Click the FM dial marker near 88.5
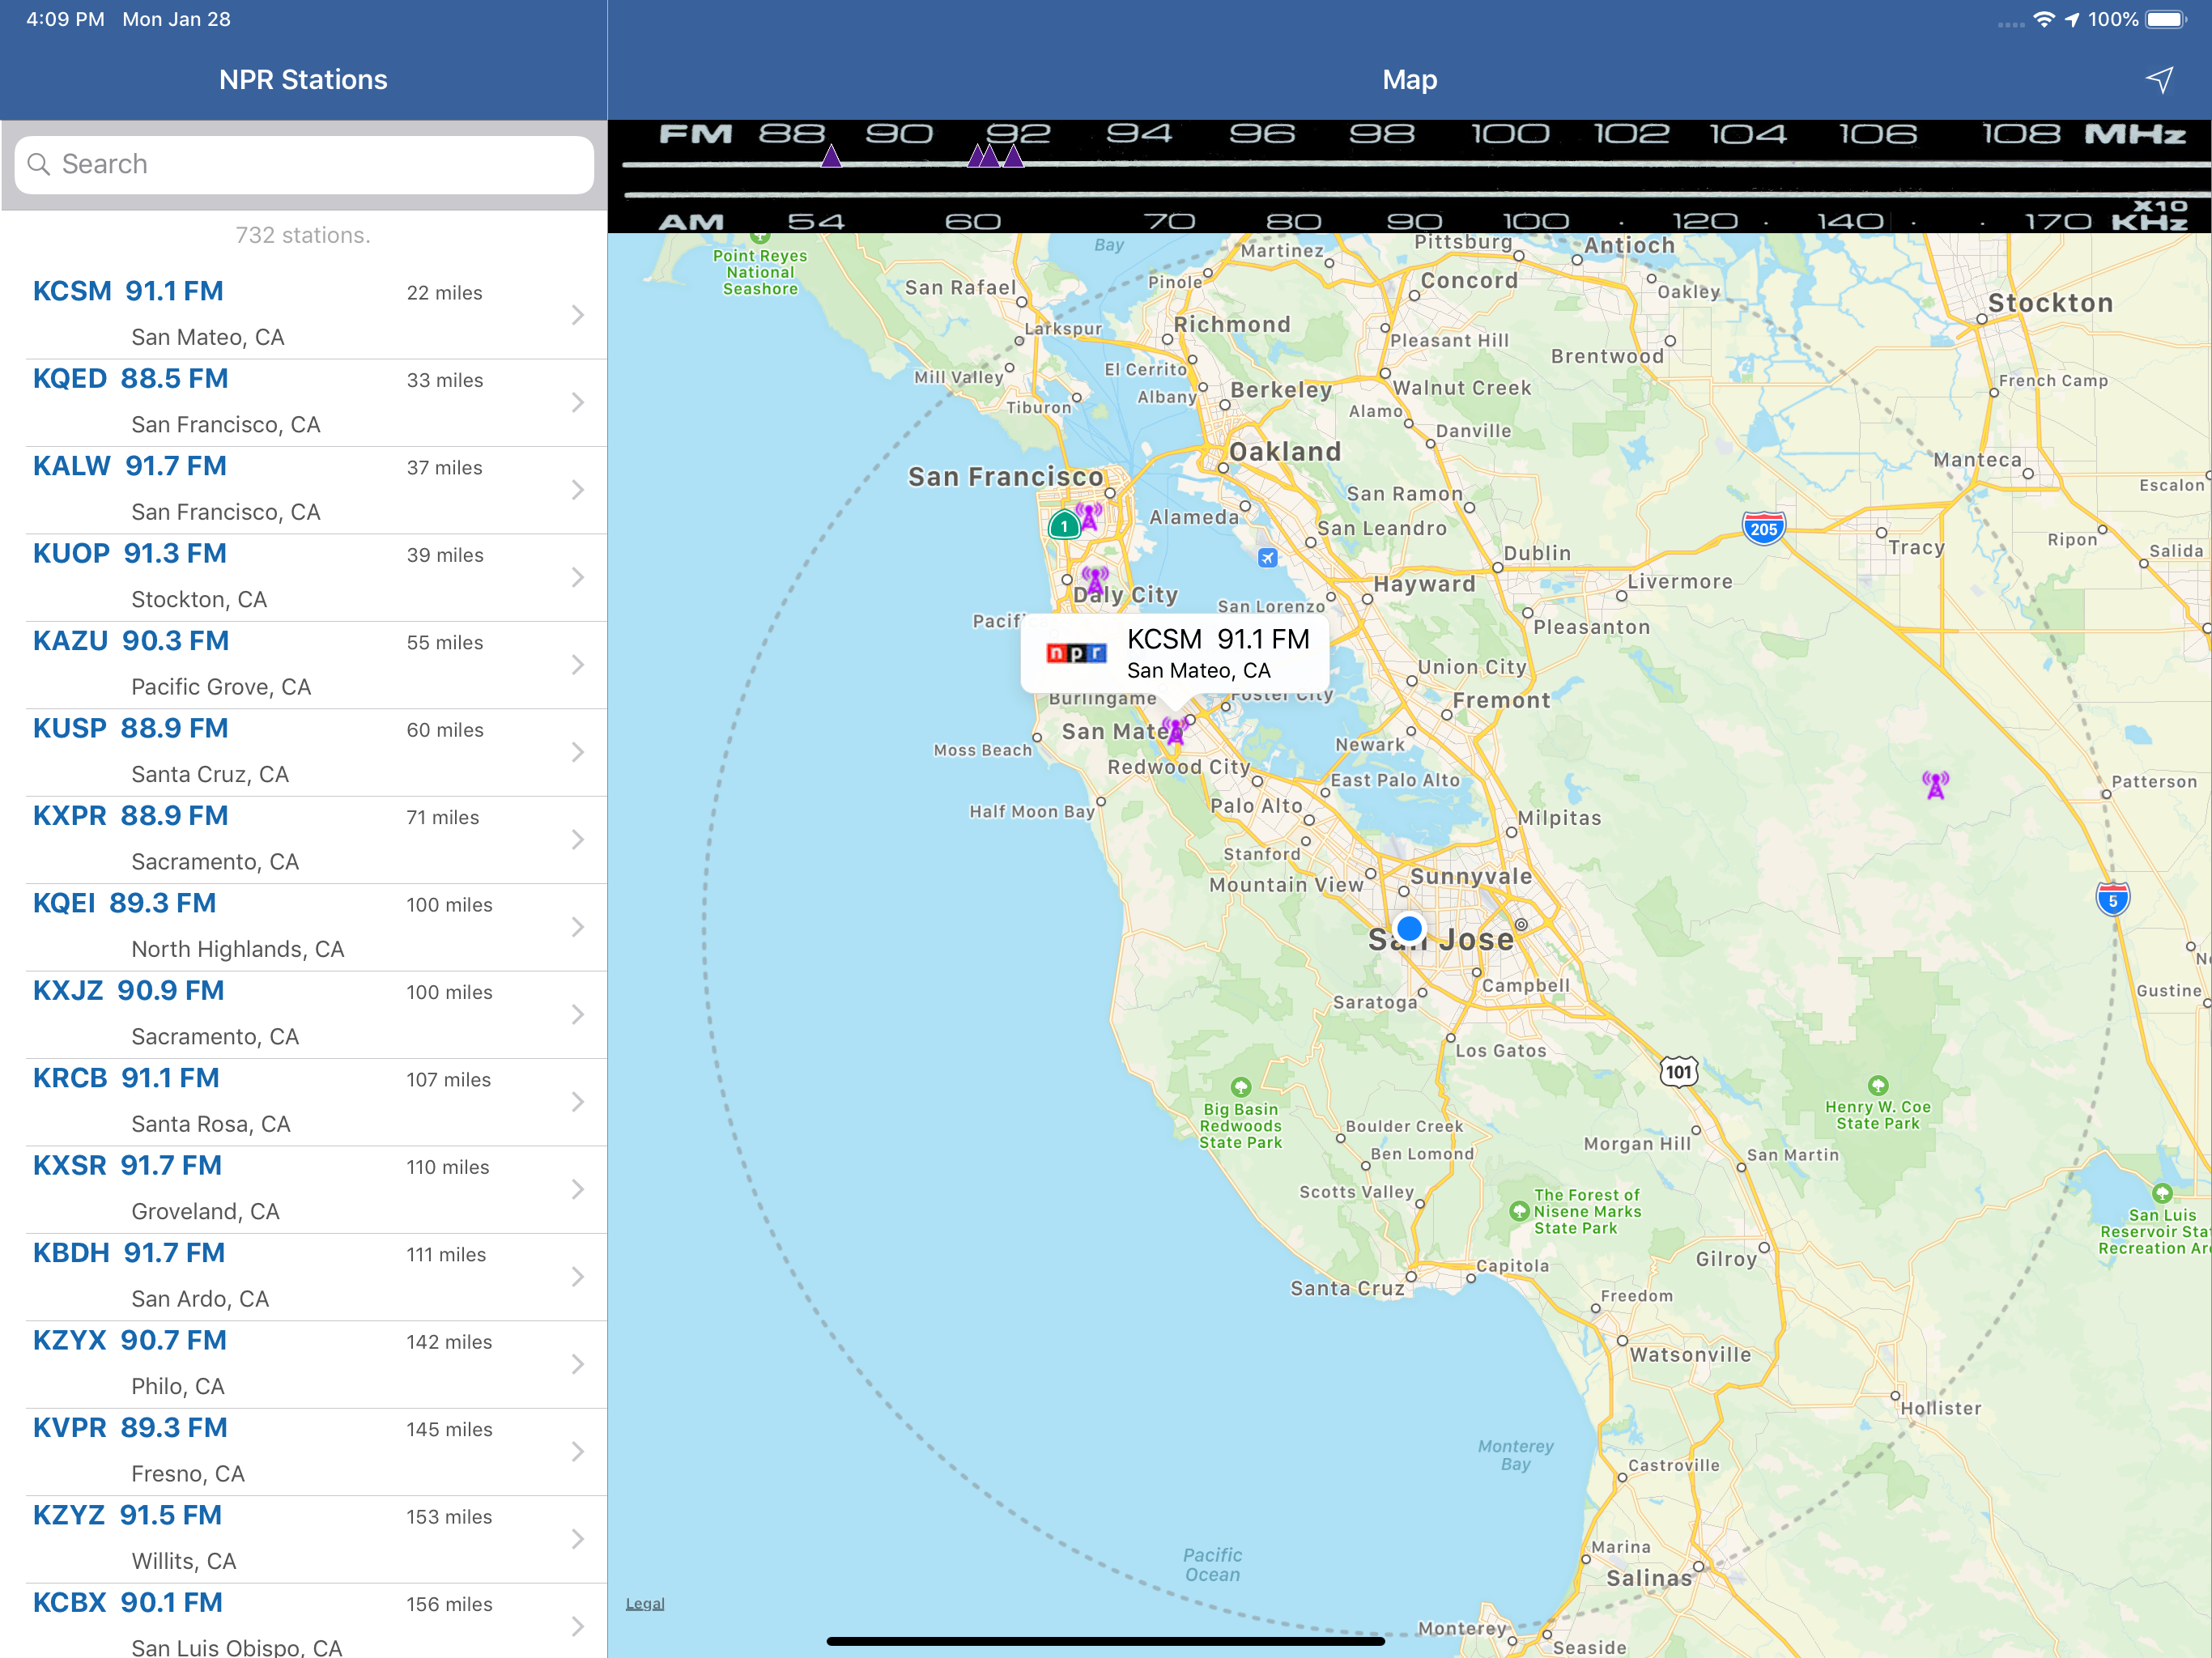The image size is (2212, 1658). tap(831, 156)
